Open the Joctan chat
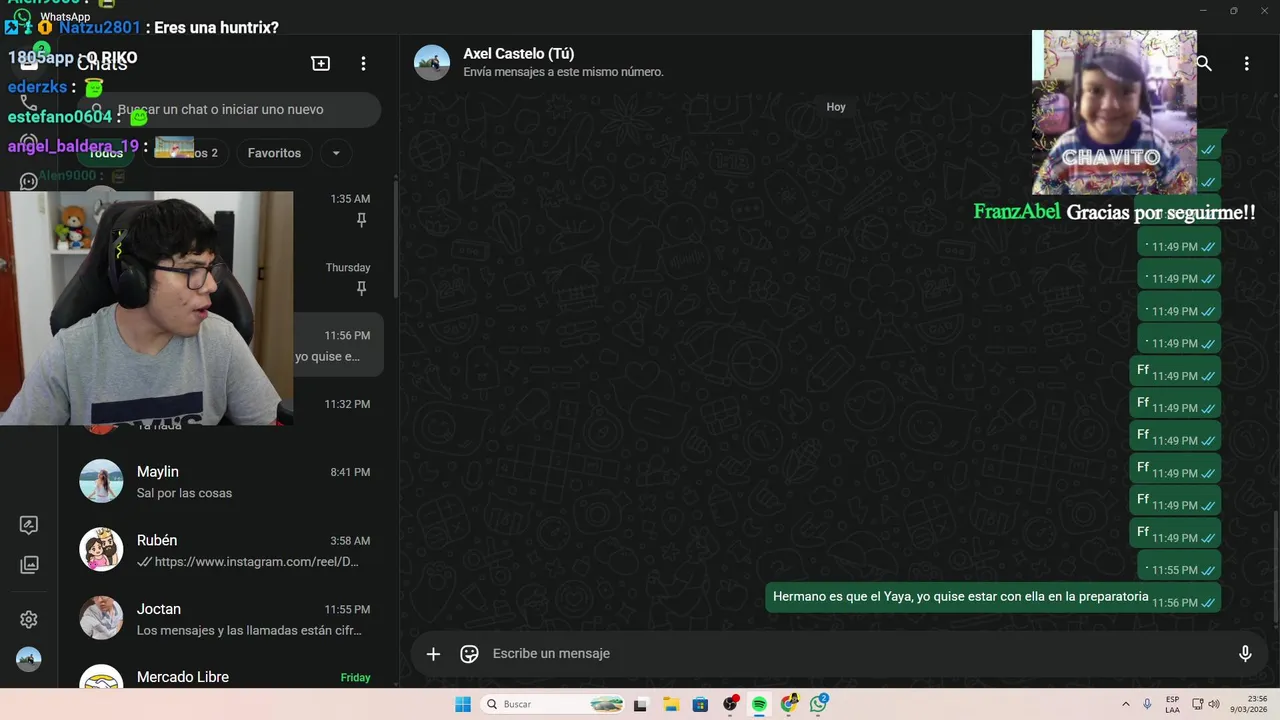 coord(226,619)
